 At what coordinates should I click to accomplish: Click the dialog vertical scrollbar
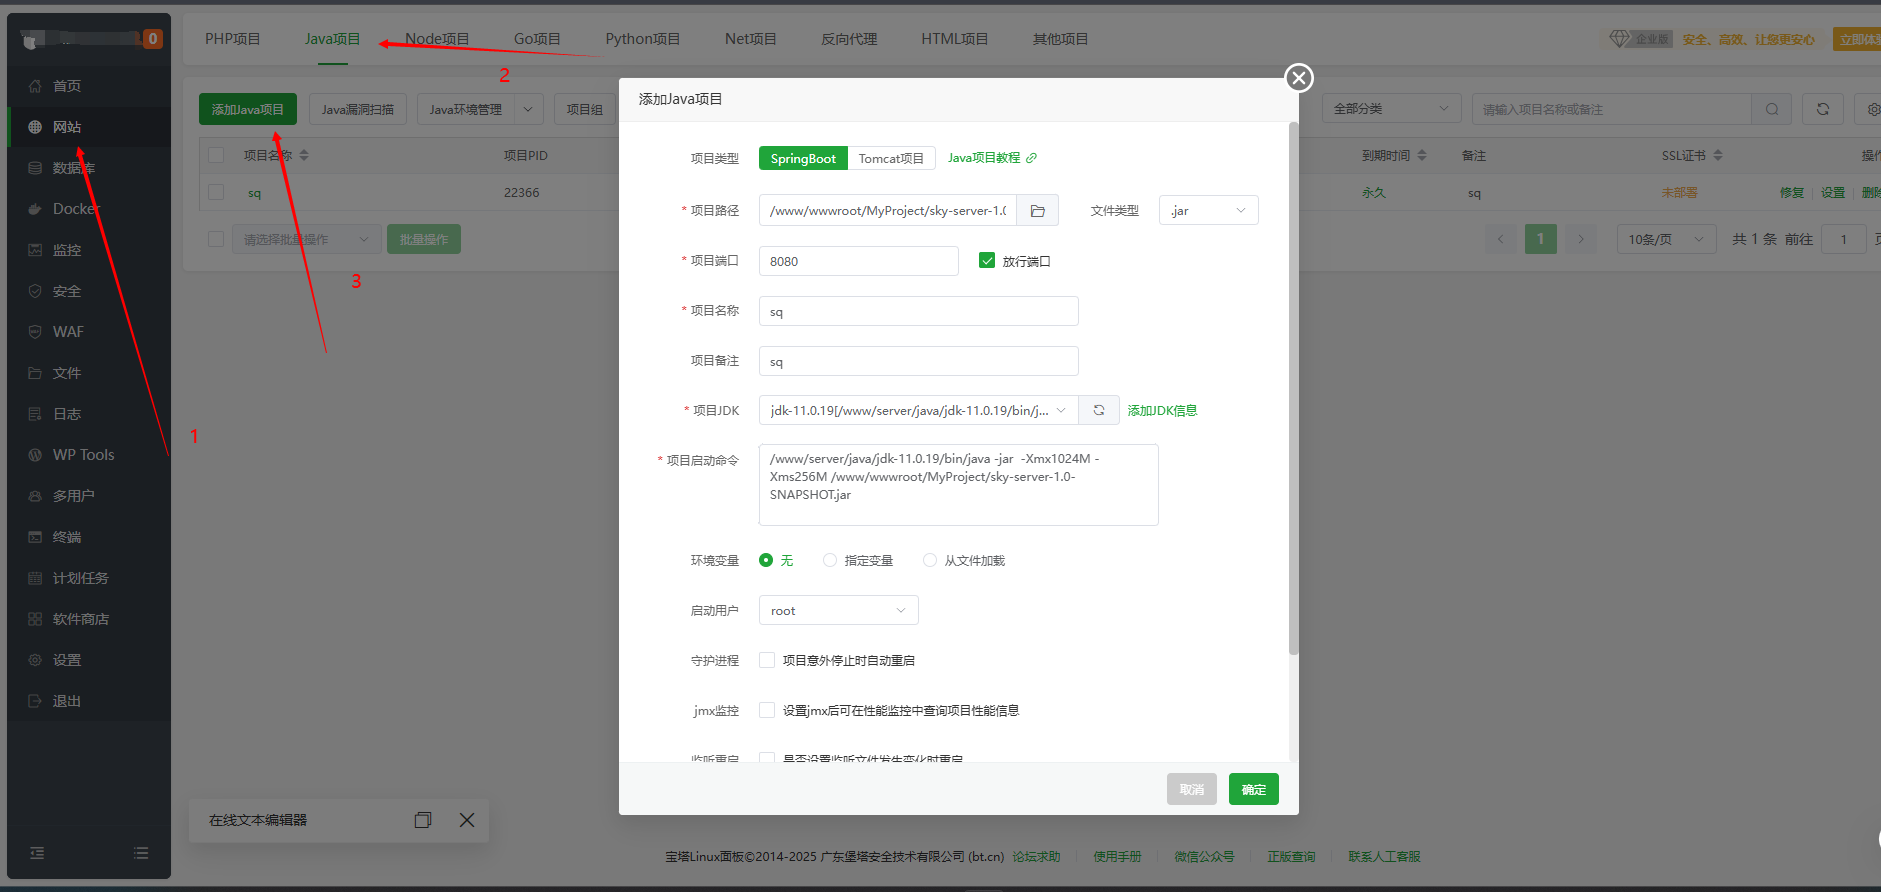[x=1293, y=390]
